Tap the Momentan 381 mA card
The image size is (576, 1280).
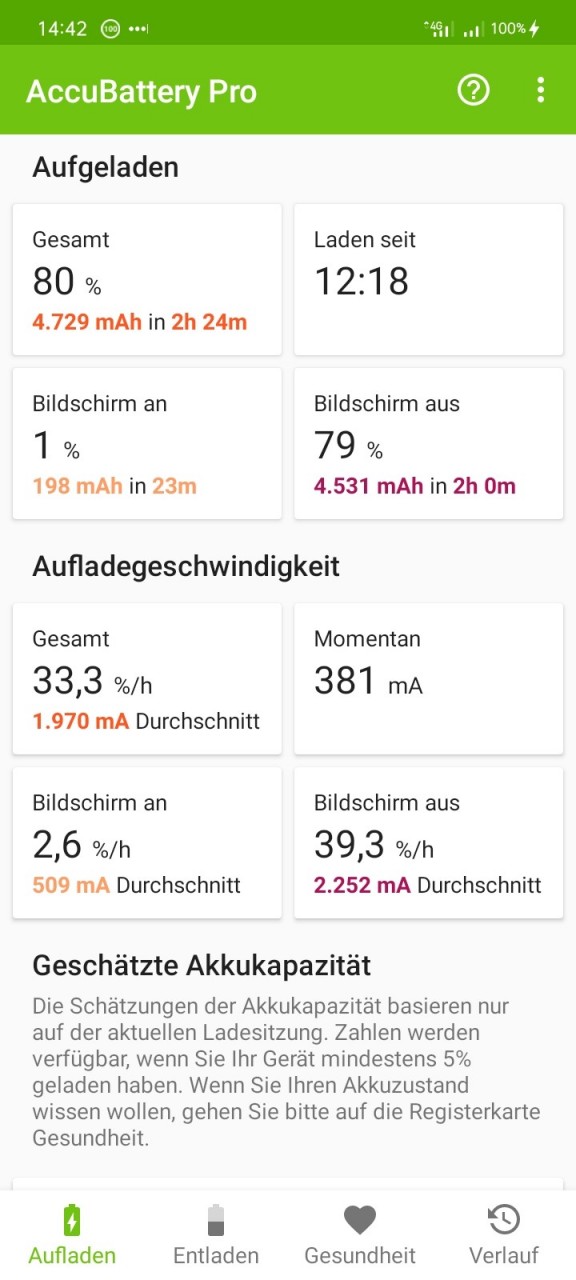429,679
